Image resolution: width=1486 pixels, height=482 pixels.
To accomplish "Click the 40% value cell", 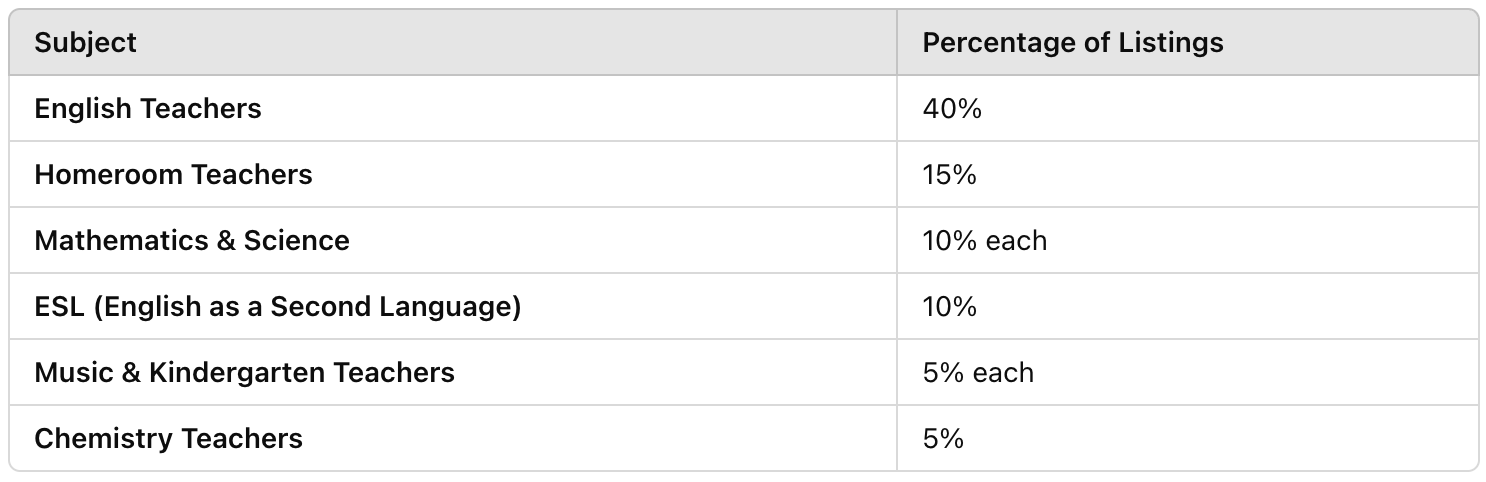I will tap(1187, 109).
